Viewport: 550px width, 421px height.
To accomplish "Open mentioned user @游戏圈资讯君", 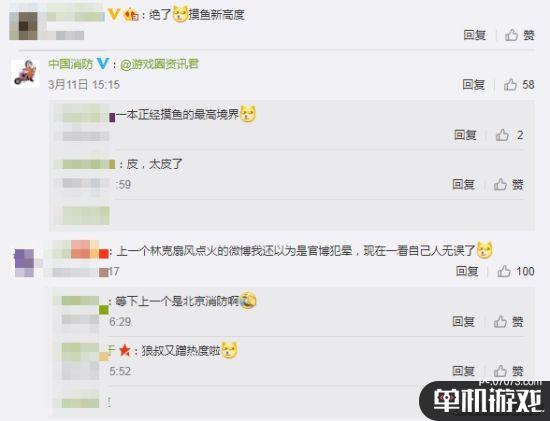I will tap(160, 64).
